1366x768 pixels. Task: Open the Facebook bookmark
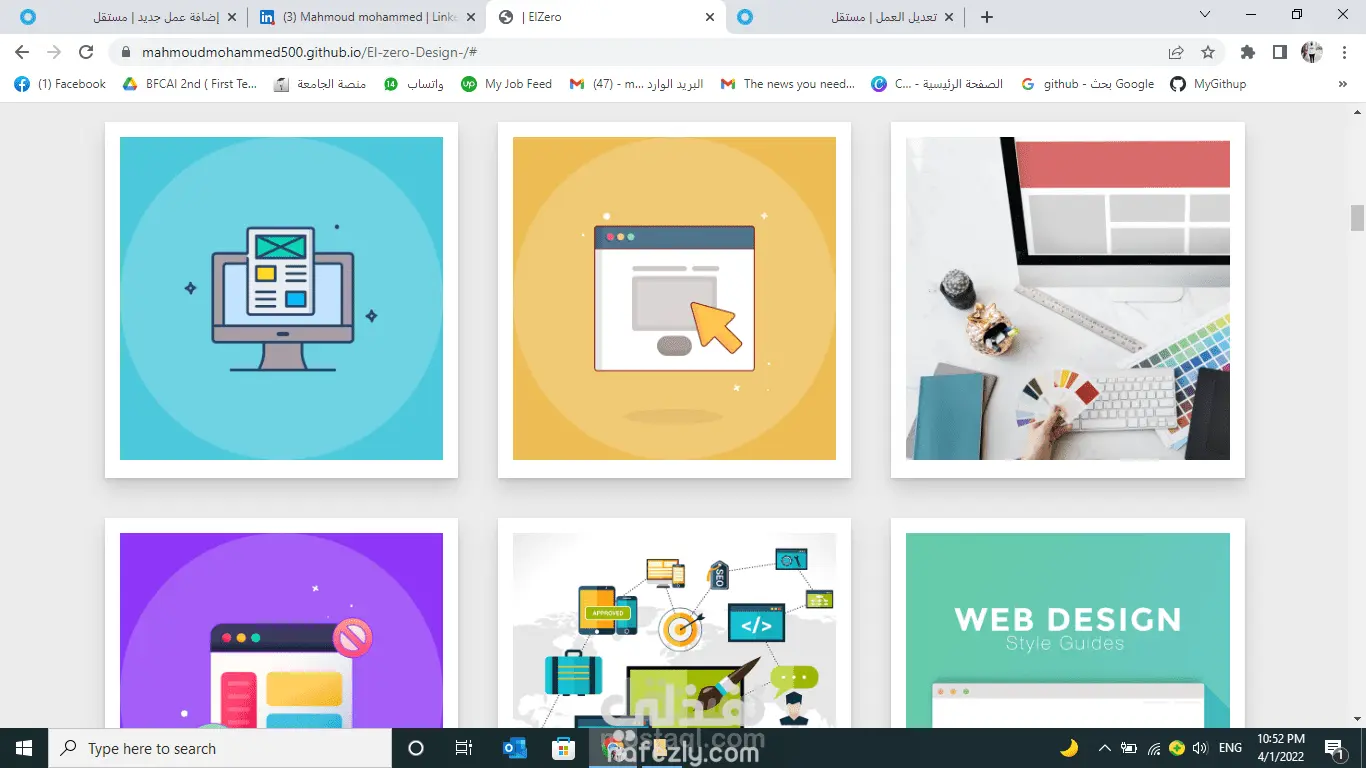pyautogui.click(x=60, y=84)
